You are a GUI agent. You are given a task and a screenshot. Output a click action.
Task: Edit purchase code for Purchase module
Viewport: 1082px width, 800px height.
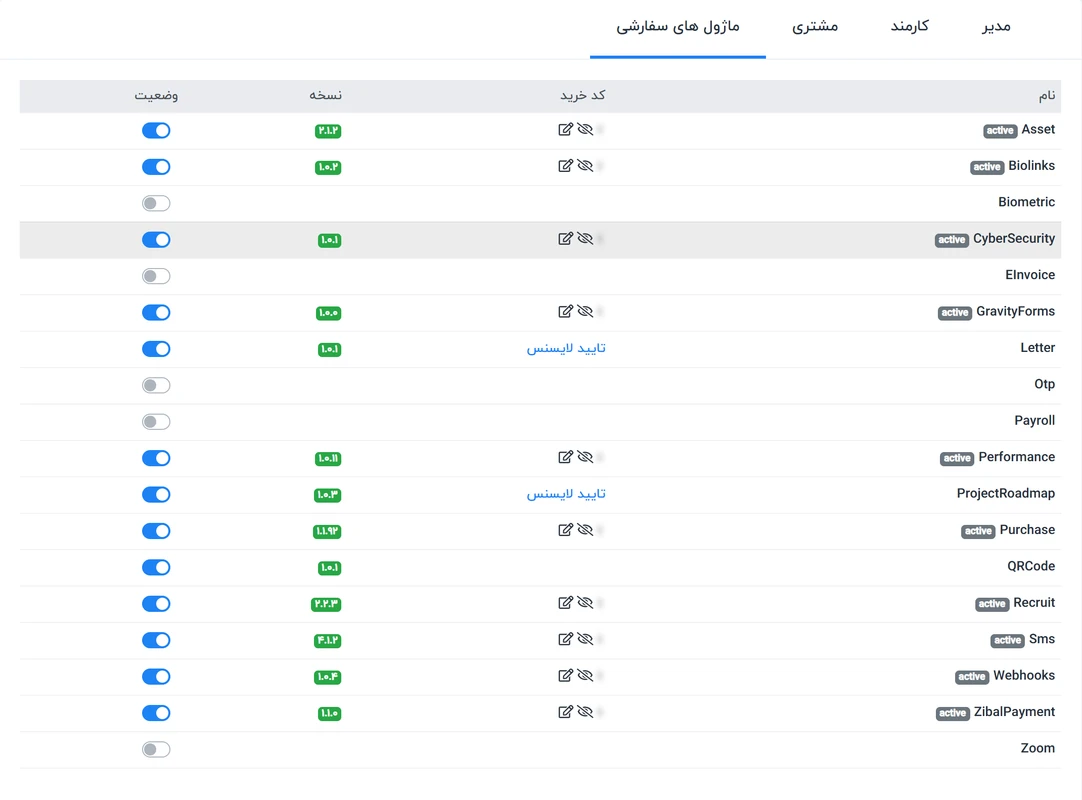click(565, 529)
